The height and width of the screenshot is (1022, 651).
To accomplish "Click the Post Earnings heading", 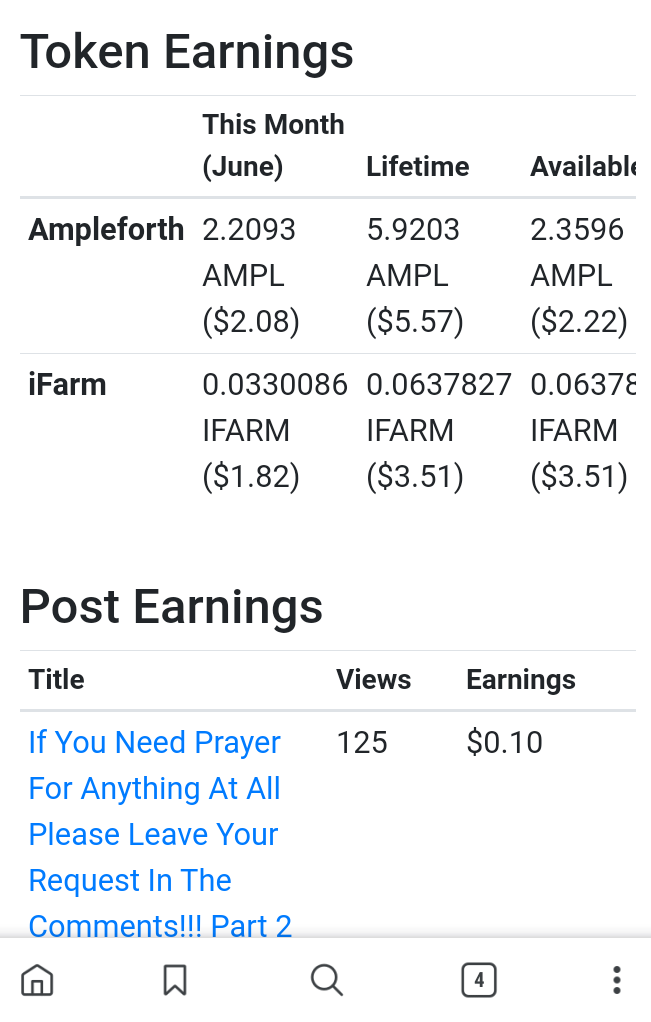I will pyautogui.click(x=172, y=607).
